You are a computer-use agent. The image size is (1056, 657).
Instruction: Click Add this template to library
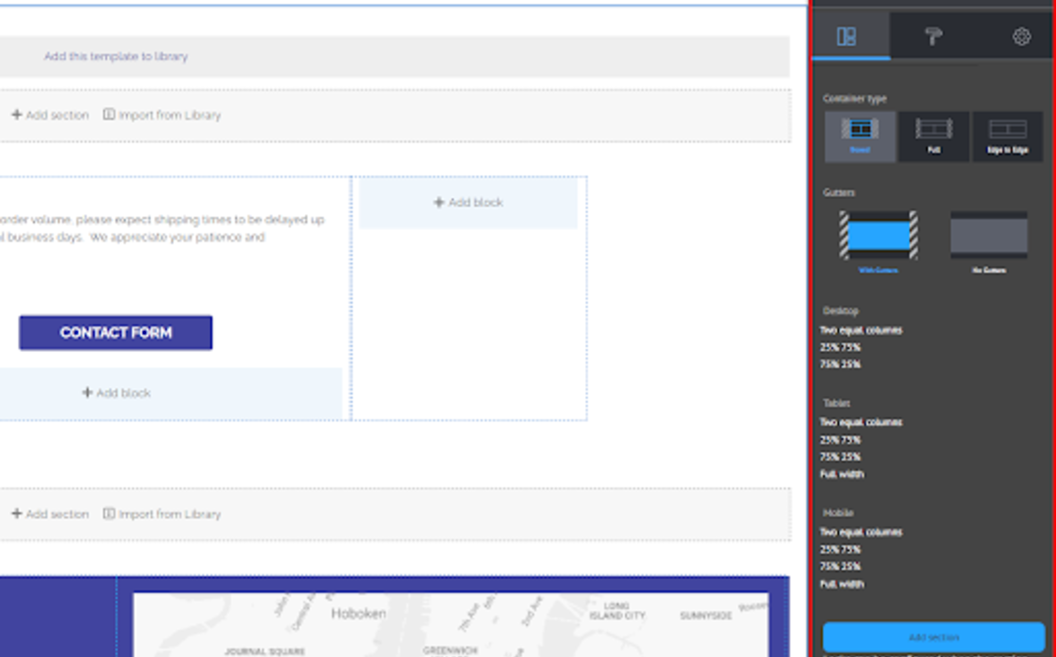(x=114, y=57)
